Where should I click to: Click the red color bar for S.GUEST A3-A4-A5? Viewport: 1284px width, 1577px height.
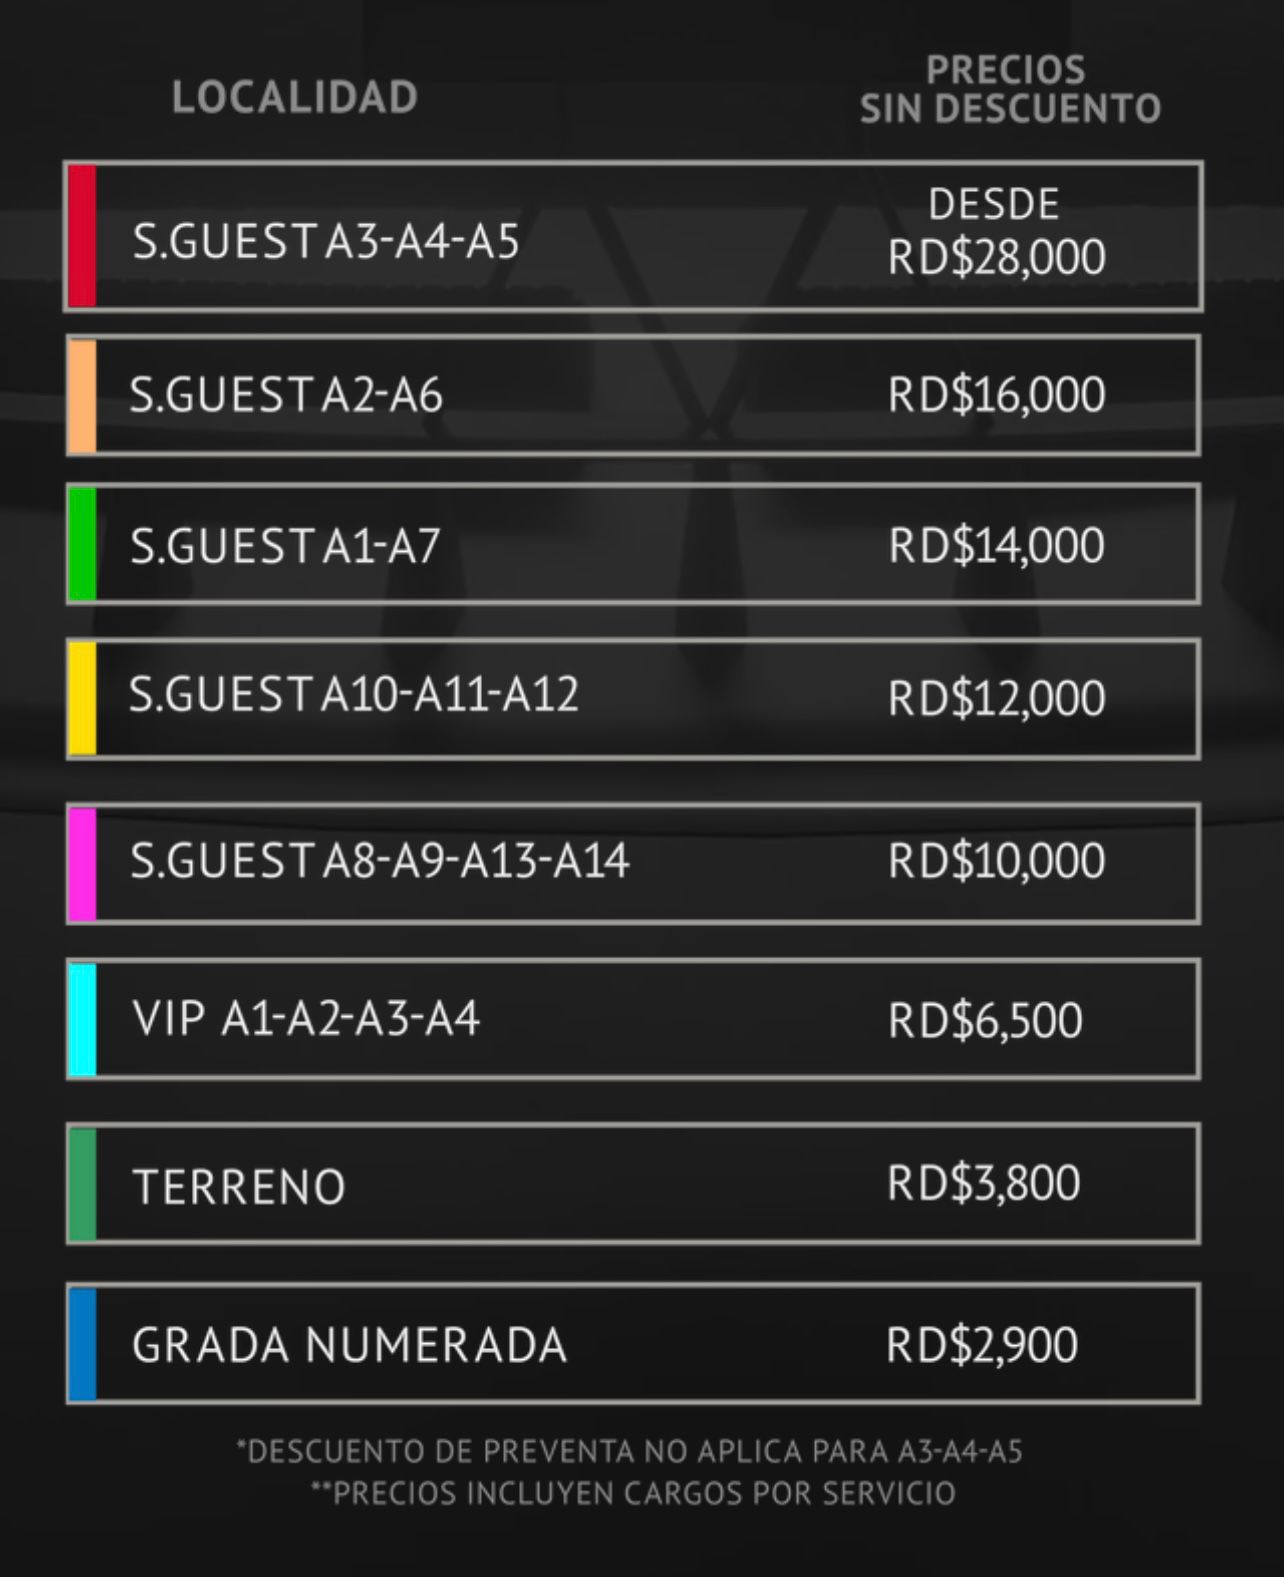pos(82,236)
